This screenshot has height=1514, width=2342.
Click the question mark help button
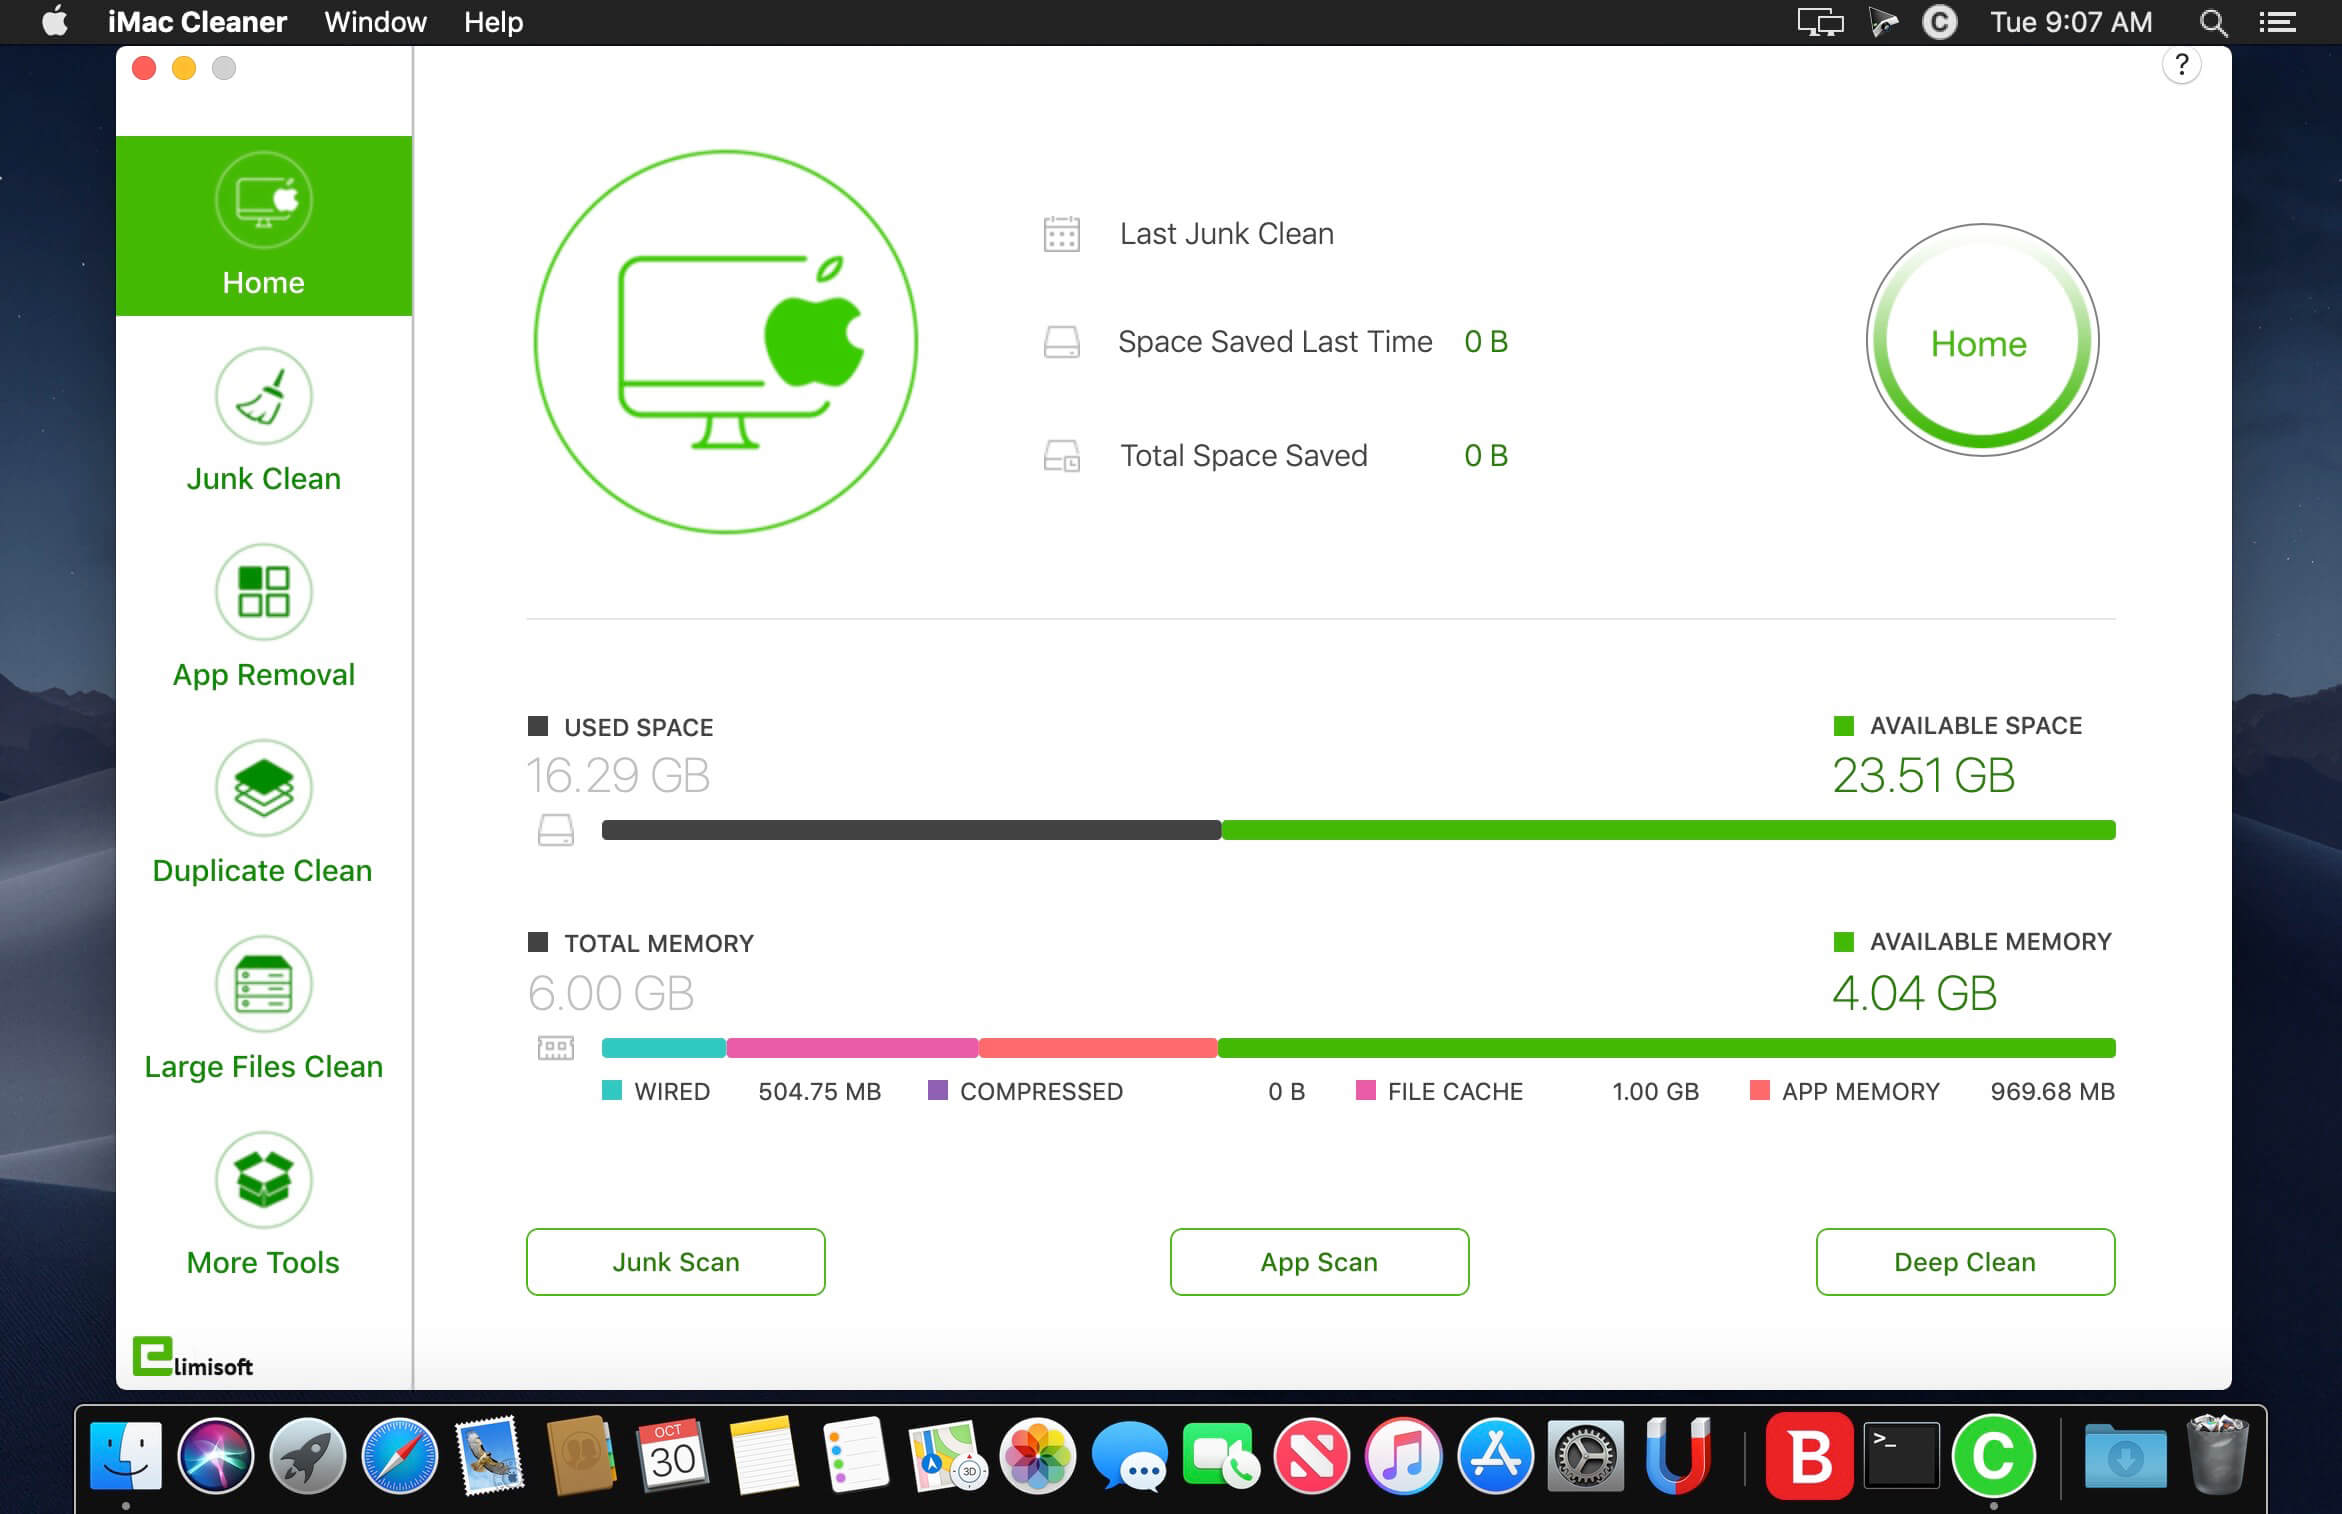[x=2181, y=66]
